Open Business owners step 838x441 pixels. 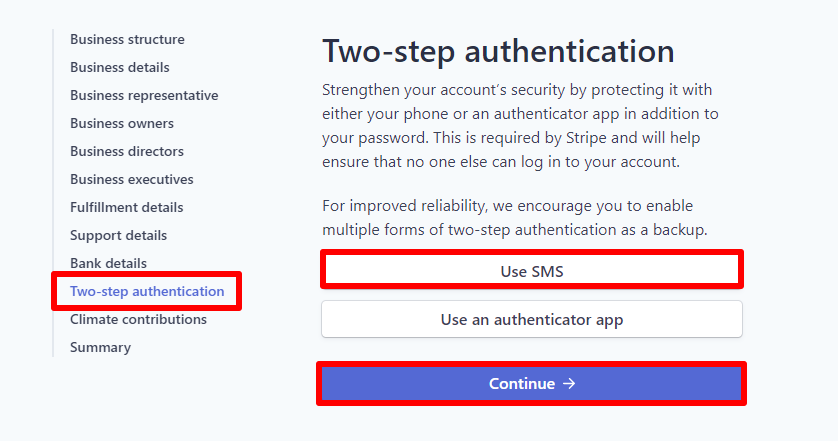(122, 124)
